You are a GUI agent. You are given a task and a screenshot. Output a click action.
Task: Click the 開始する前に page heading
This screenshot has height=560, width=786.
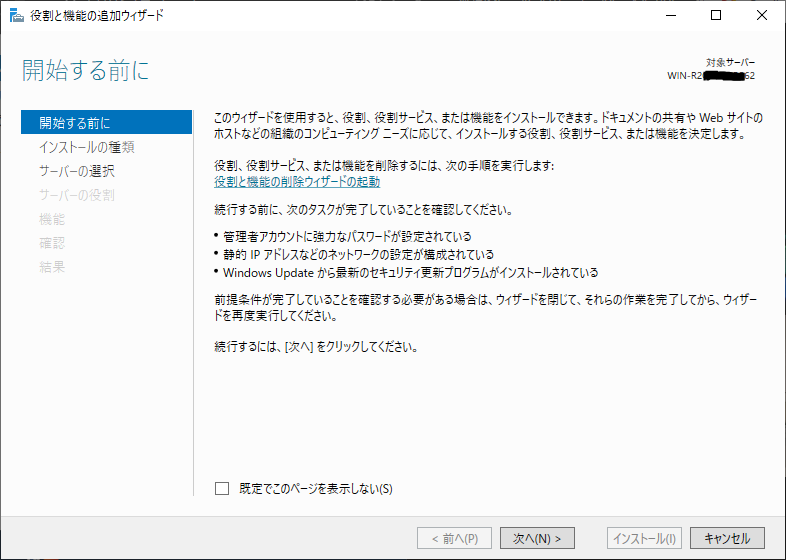86,70
